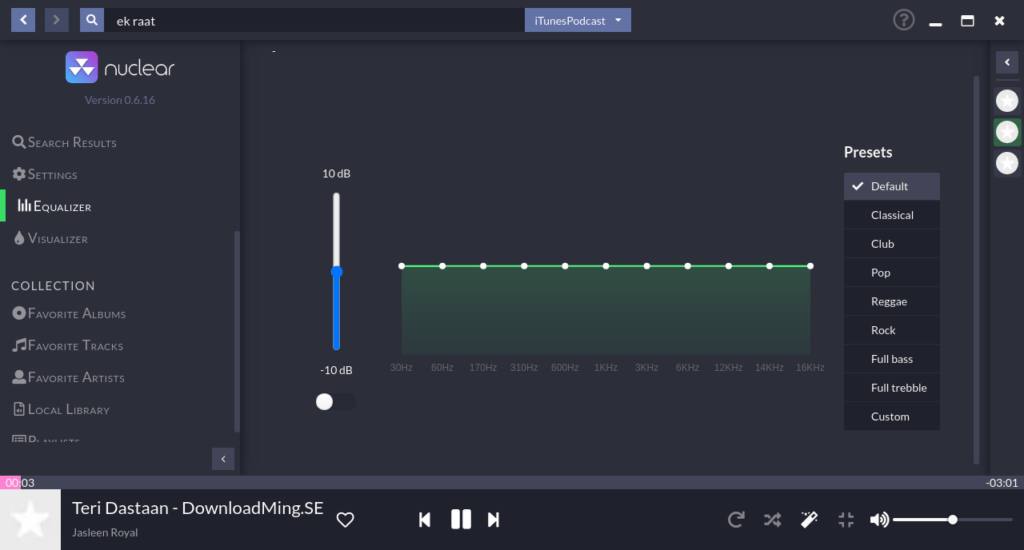The height and width of the screenshot is (550, 1024).
Task: Pause playback
Action: [x=461, y=520]
